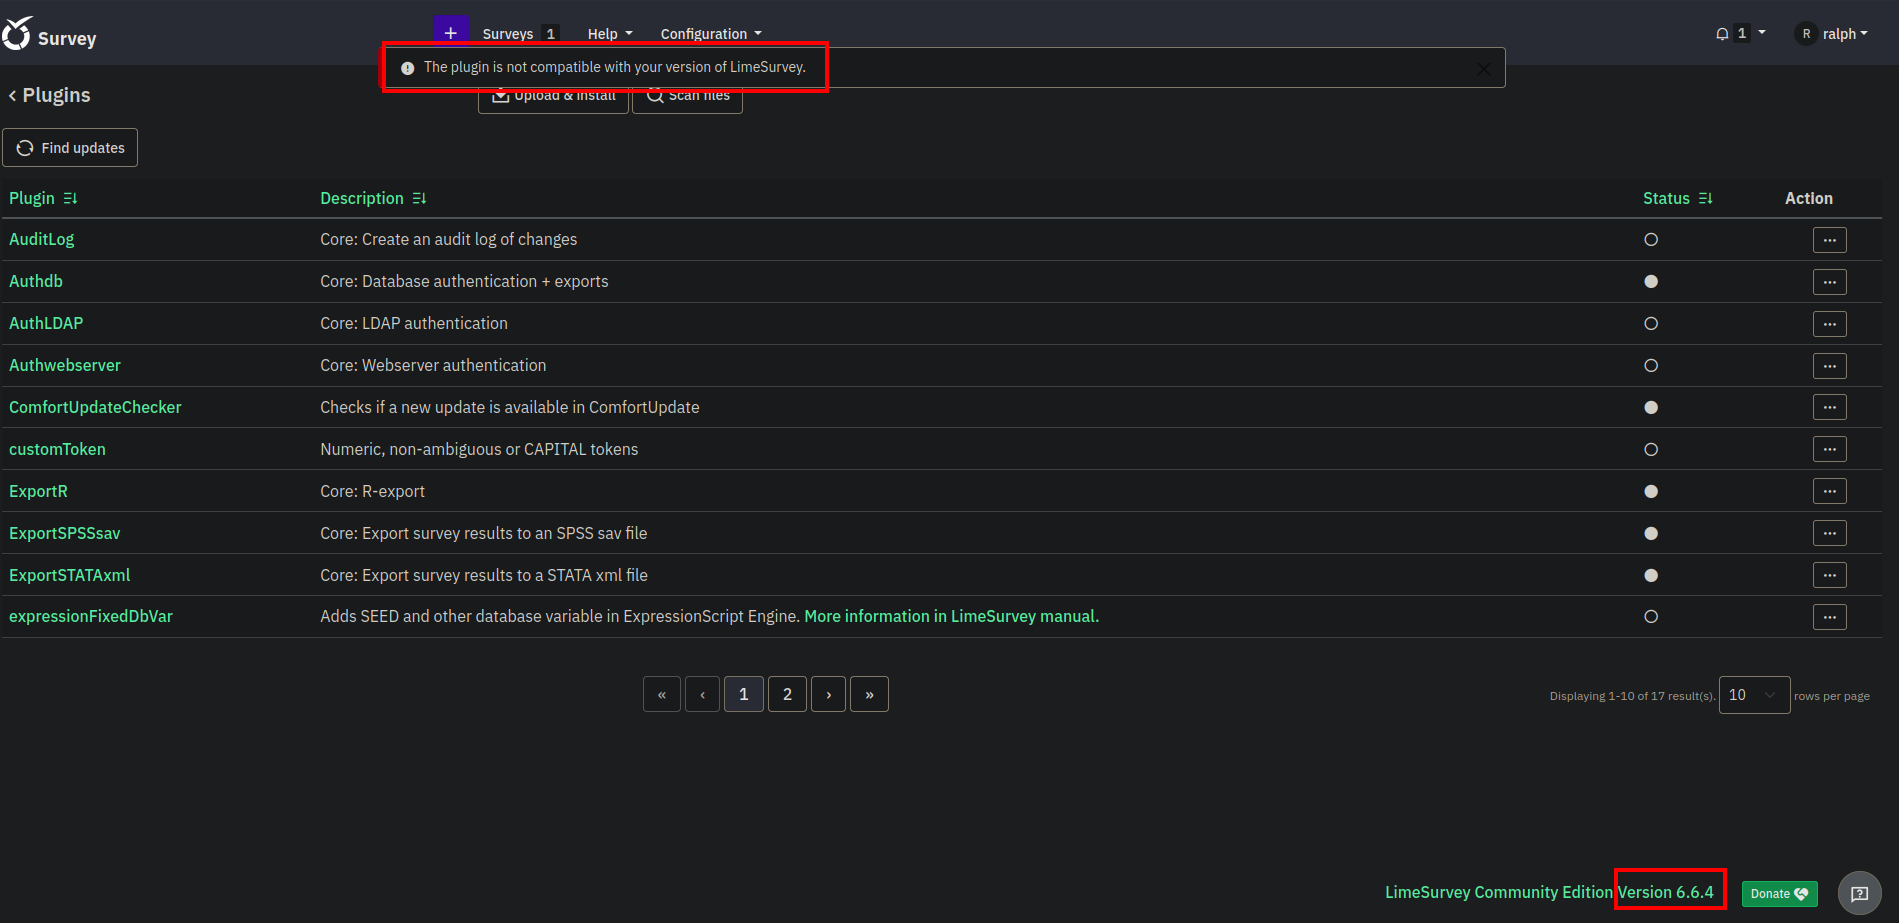Viewport: 1899px width, 923px height.
Task: Open action menu for expressionFixedDbVar
Action: pos(1829,617)
